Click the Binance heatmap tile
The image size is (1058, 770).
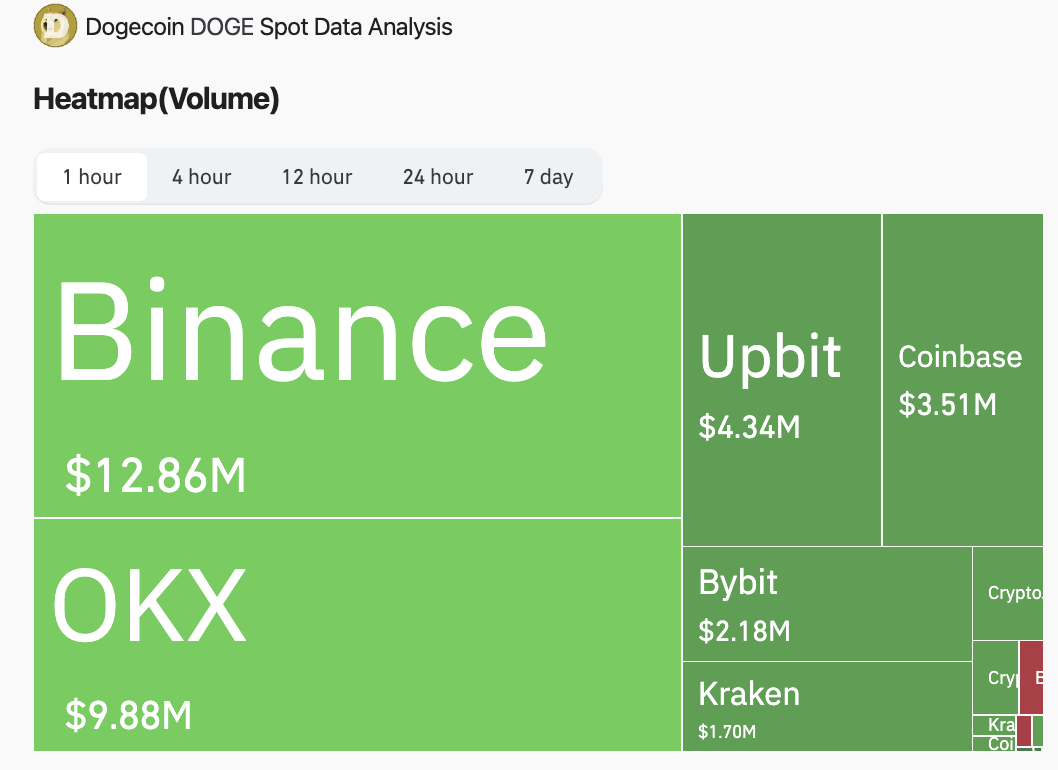coord(357,365)
